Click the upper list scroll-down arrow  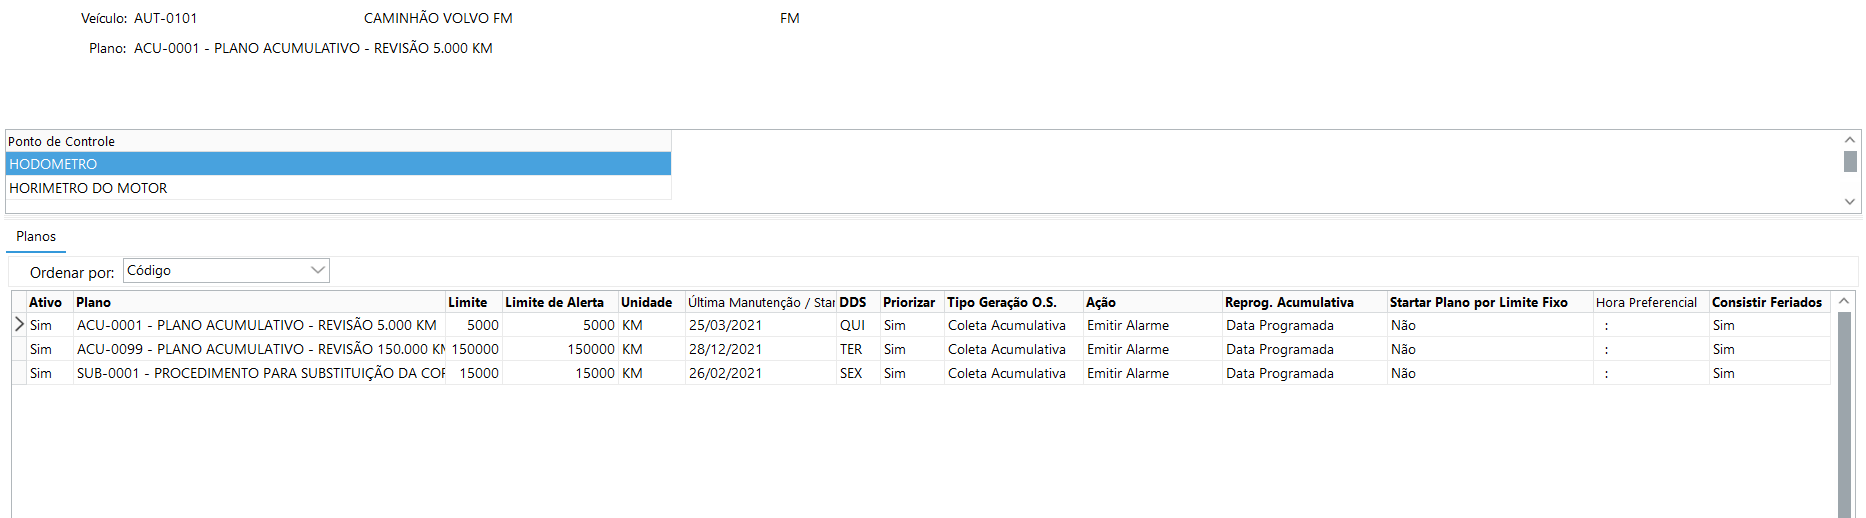coord(1850,202)
